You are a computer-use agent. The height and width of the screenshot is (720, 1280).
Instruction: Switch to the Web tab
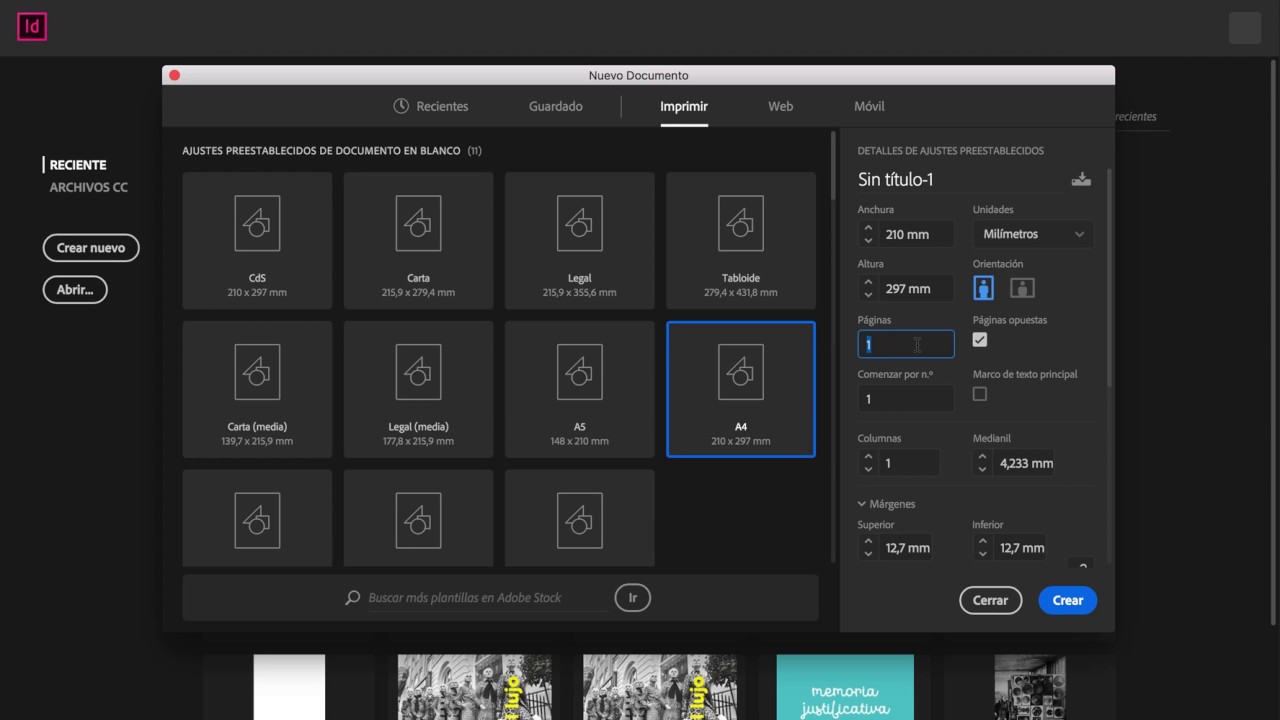tap(780, 106)
